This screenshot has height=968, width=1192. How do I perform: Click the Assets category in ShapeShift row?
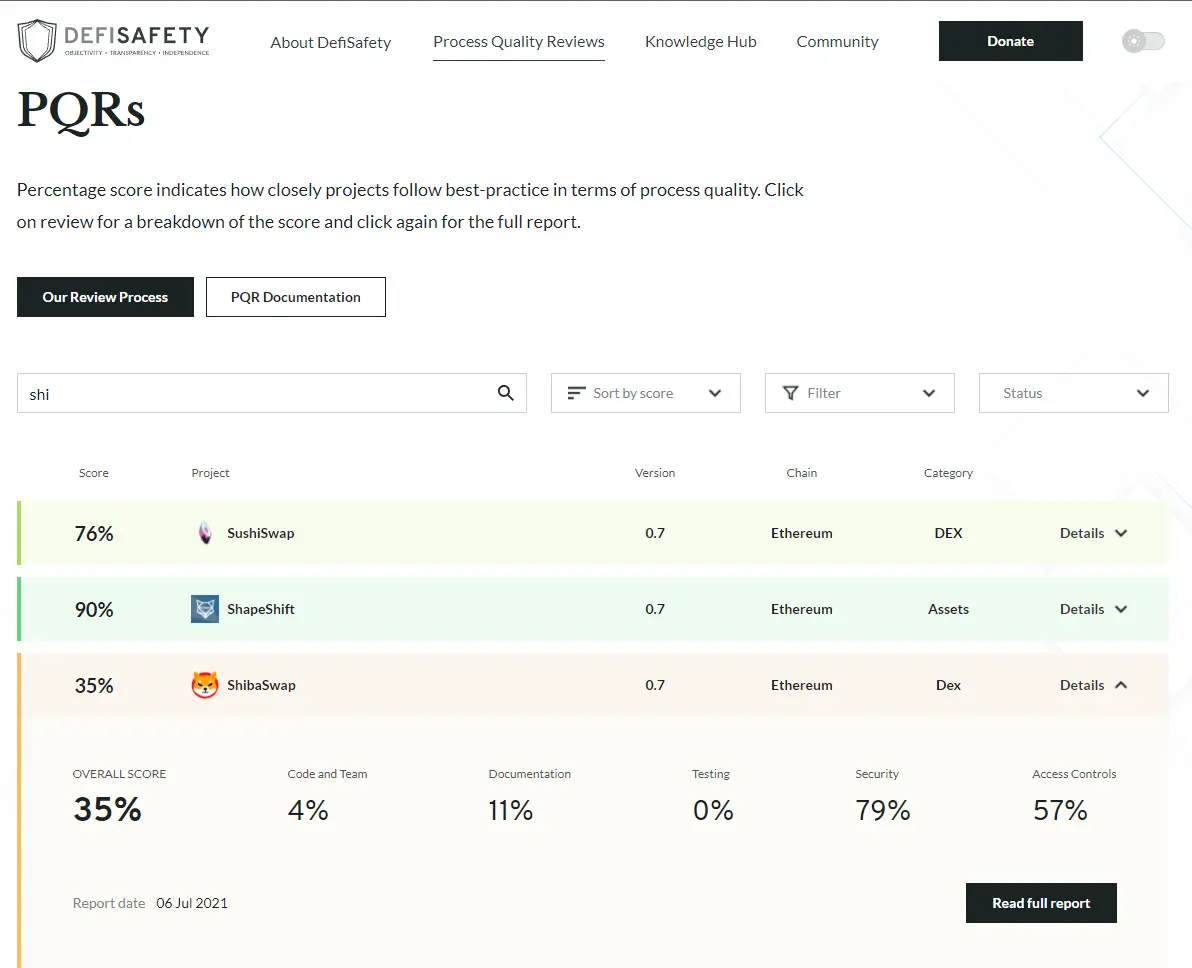point(948,609)
